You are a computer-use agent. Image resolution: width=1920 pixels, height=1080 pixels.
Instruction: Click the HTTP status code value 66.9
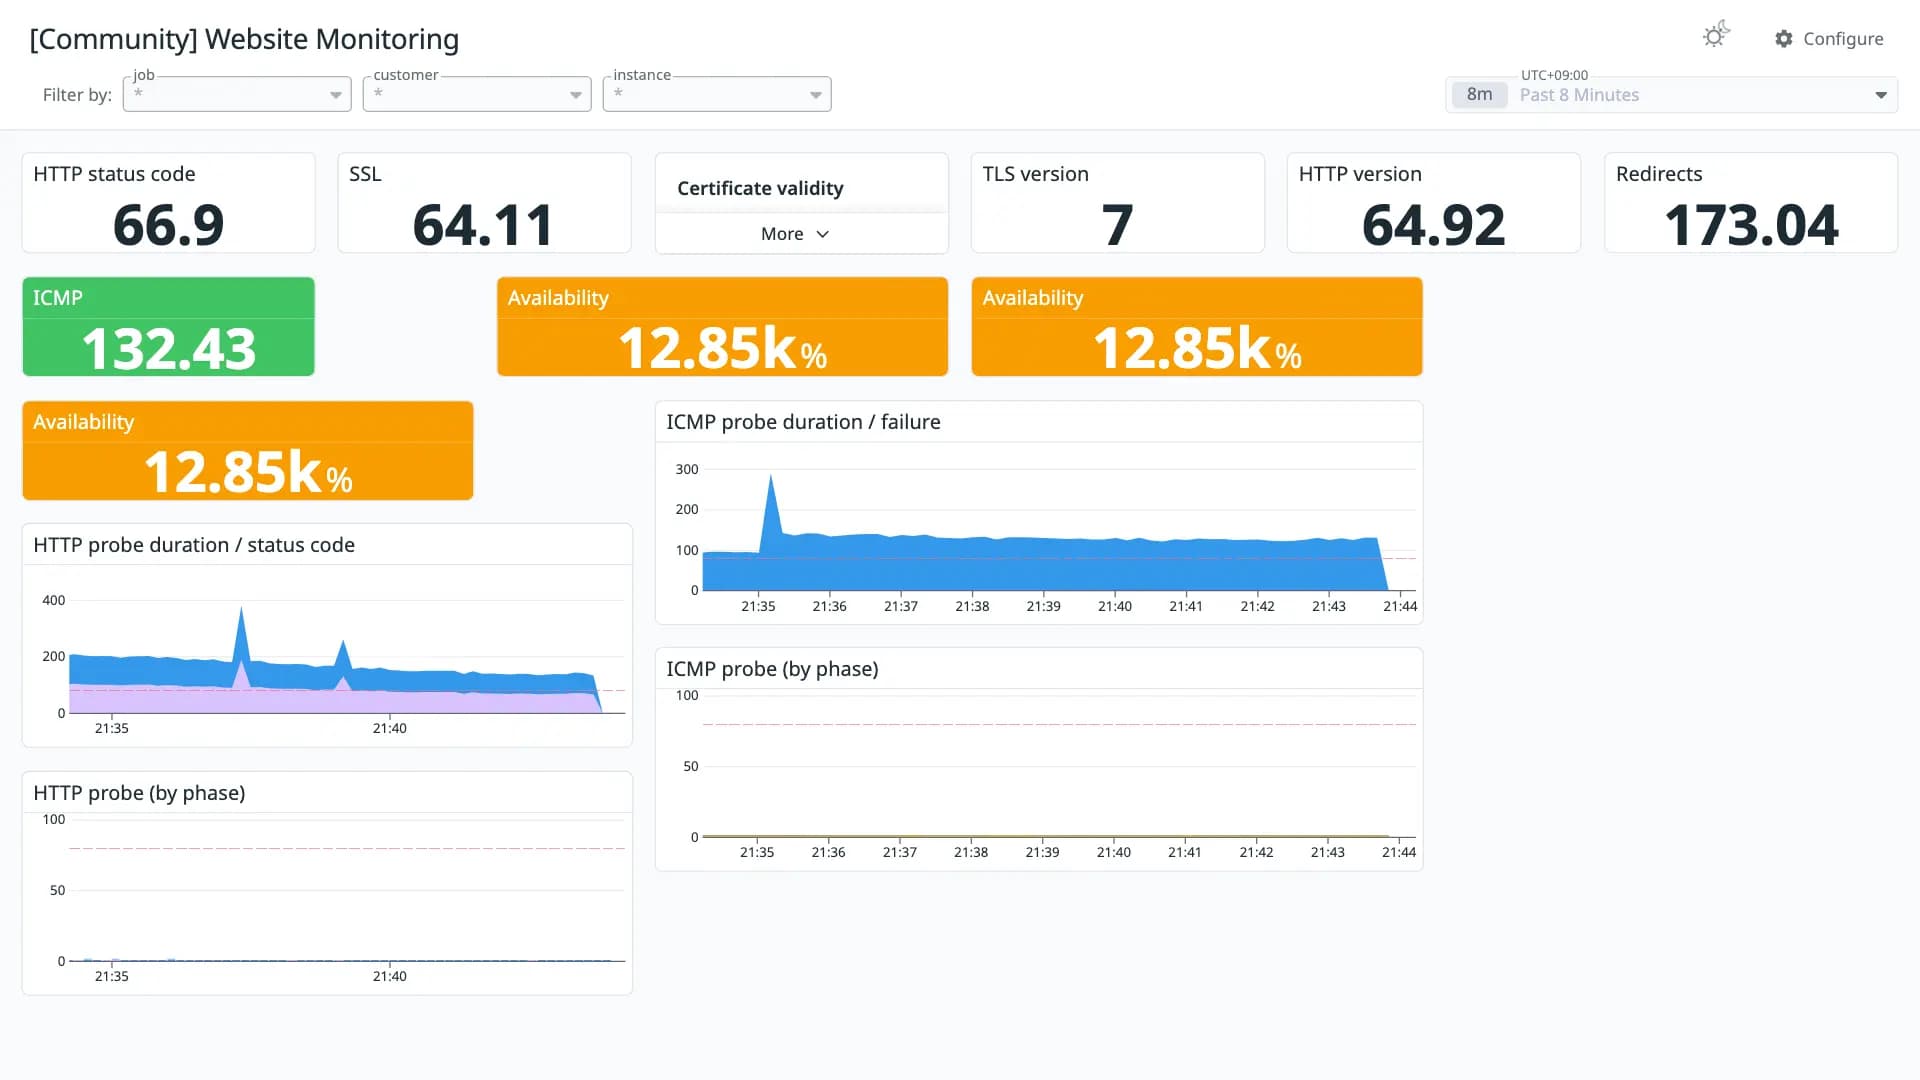pyautogui.click(x=168, y=225)
